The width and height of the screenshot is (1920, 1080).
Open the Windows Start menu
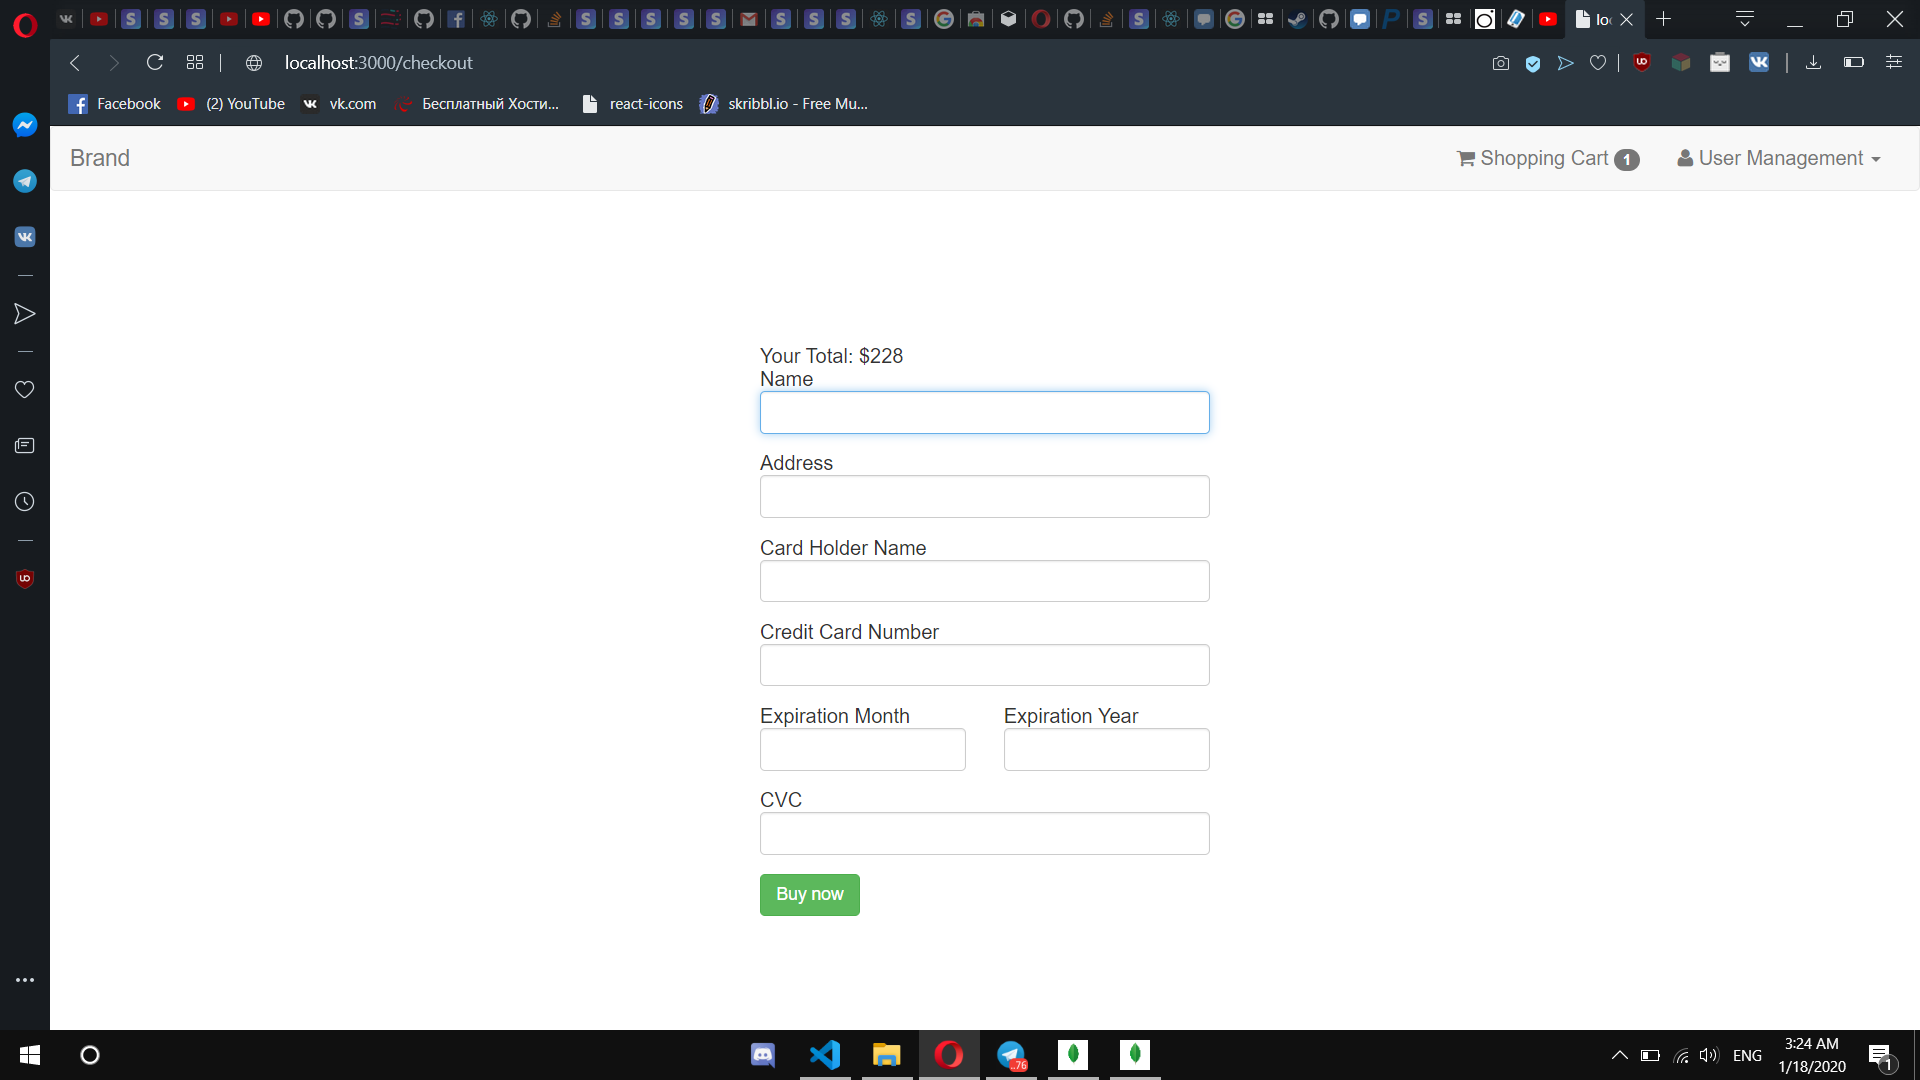click(30, 1055)
